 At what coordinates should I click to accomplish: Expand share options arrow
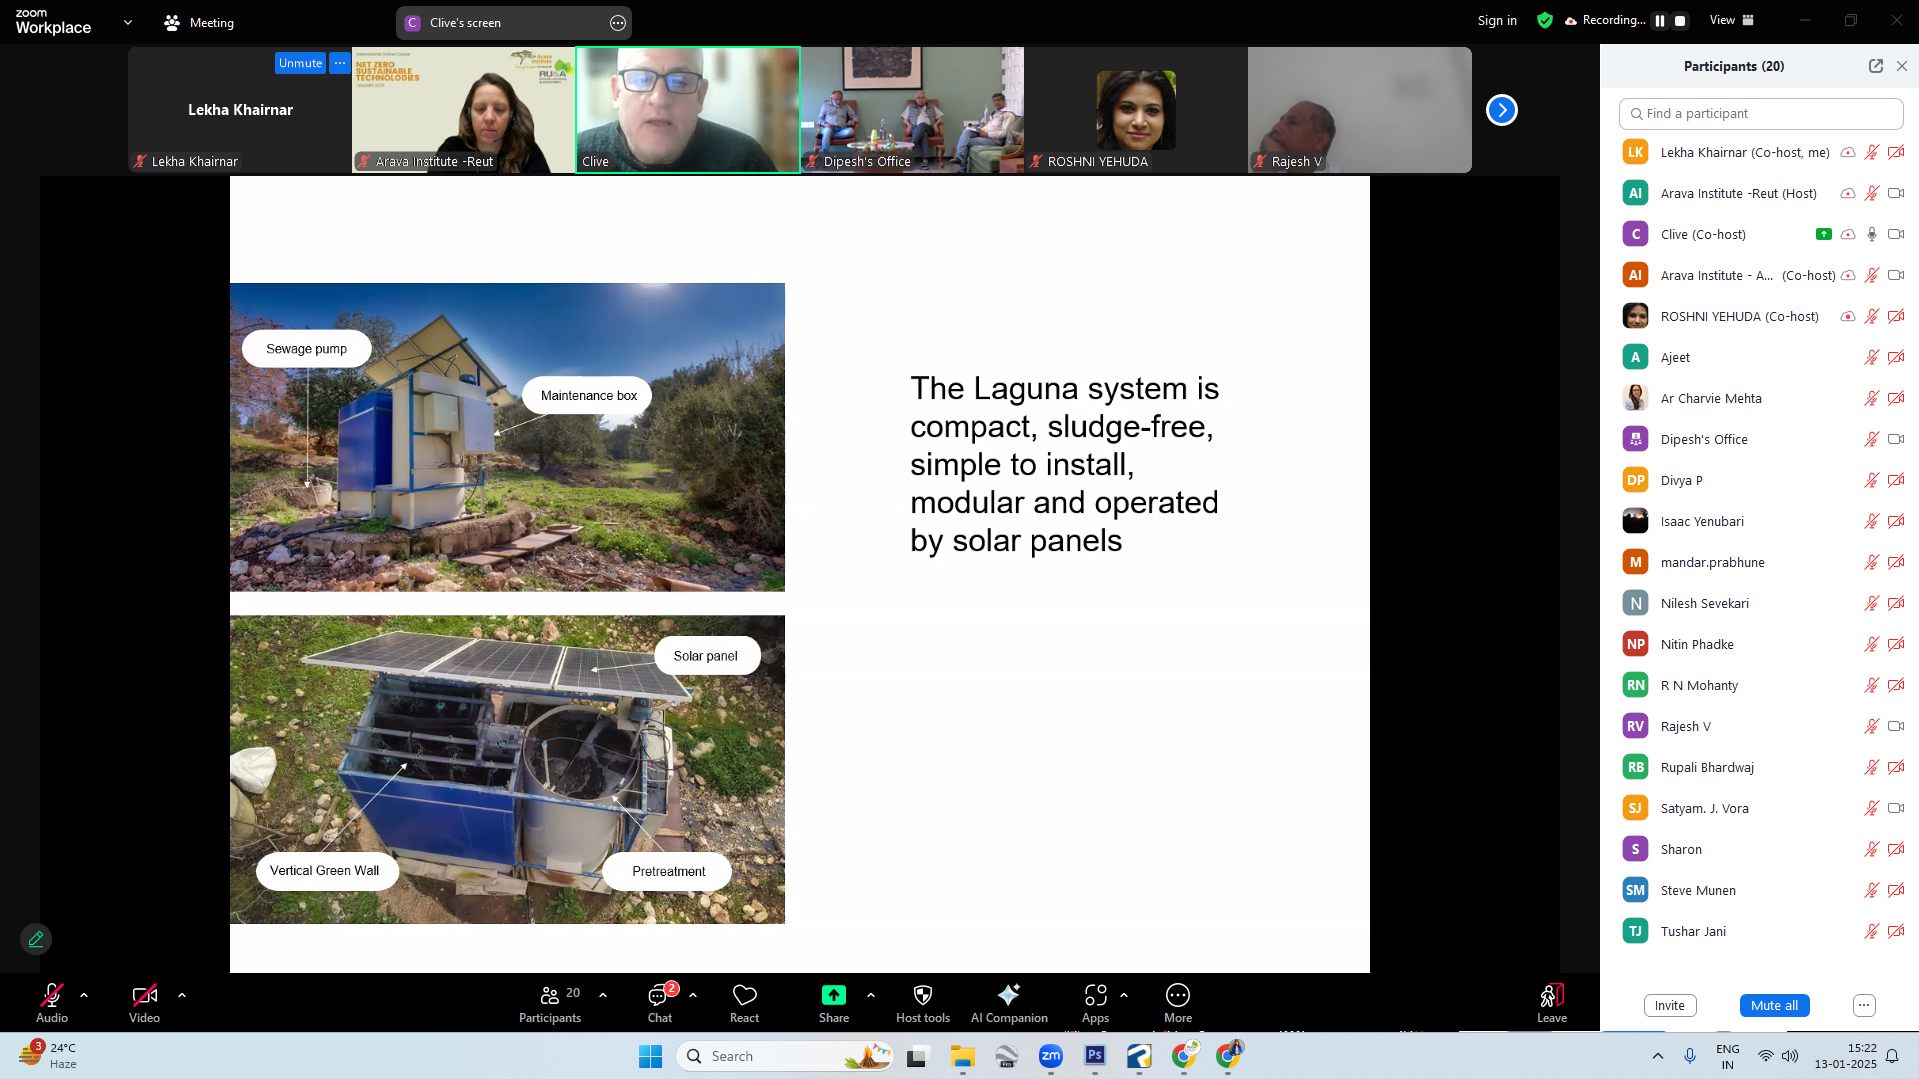point(871,995)
